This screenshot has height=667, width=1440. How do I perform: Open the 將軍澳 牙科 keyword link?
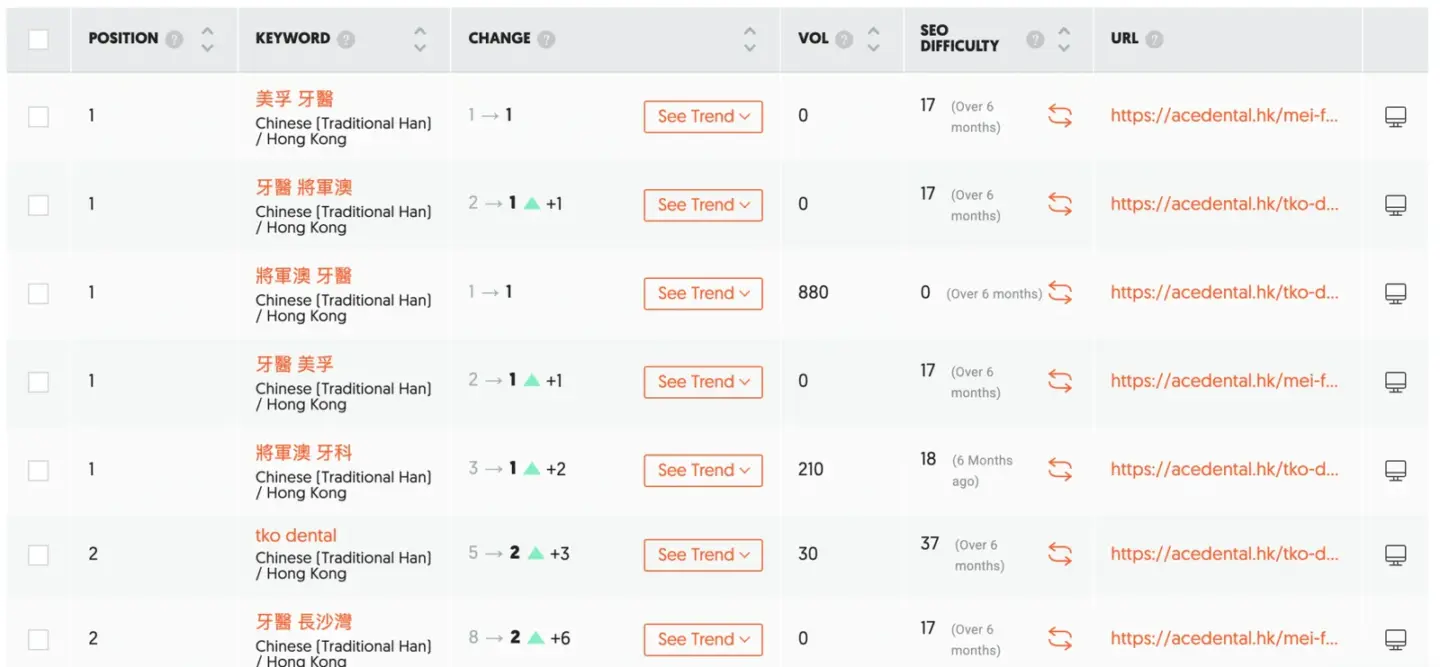[x=304, y=453]
